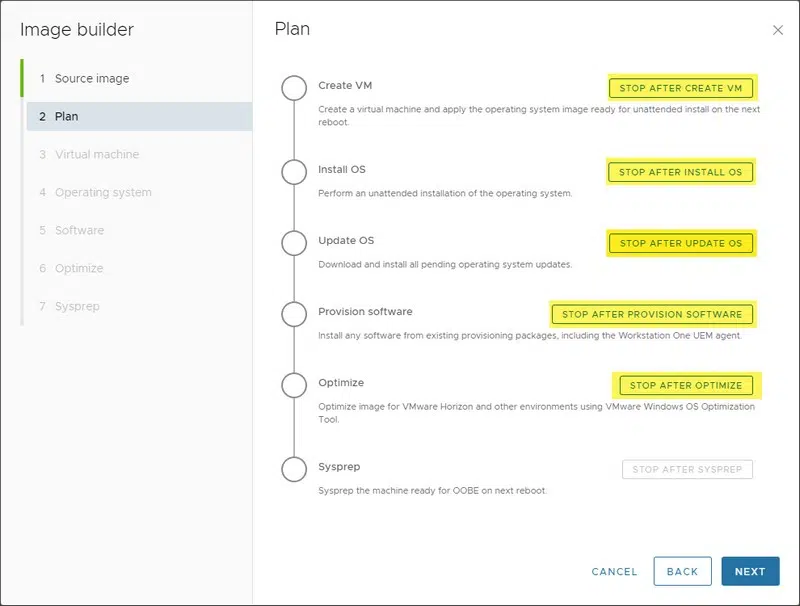Click the Install OS step circle
800x606 pixels.
[x=294, y=172]
